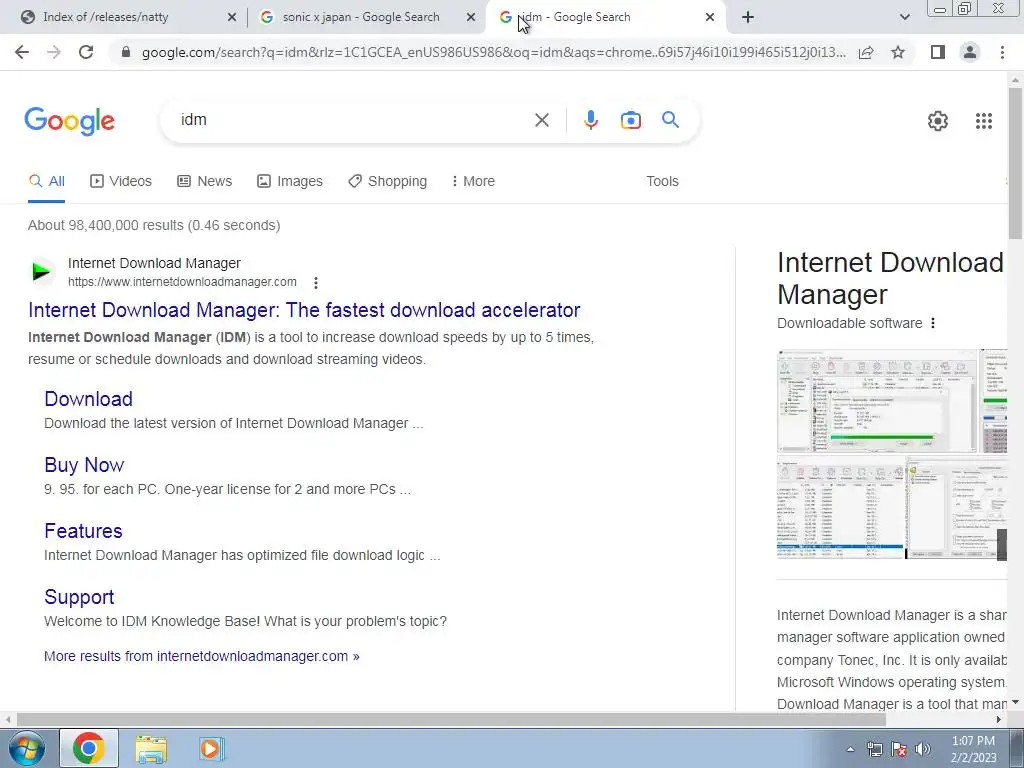Launch Windows Media Player from the taskbar
Image resolution: width=1024 pixels, height=768 pixels.
click(x=211, y=749)
